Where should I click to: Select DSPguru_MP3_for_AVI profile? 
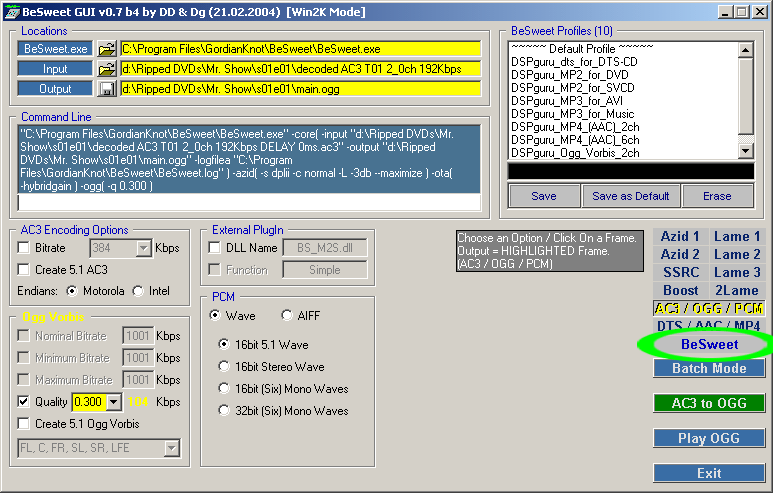coord(567,101)
